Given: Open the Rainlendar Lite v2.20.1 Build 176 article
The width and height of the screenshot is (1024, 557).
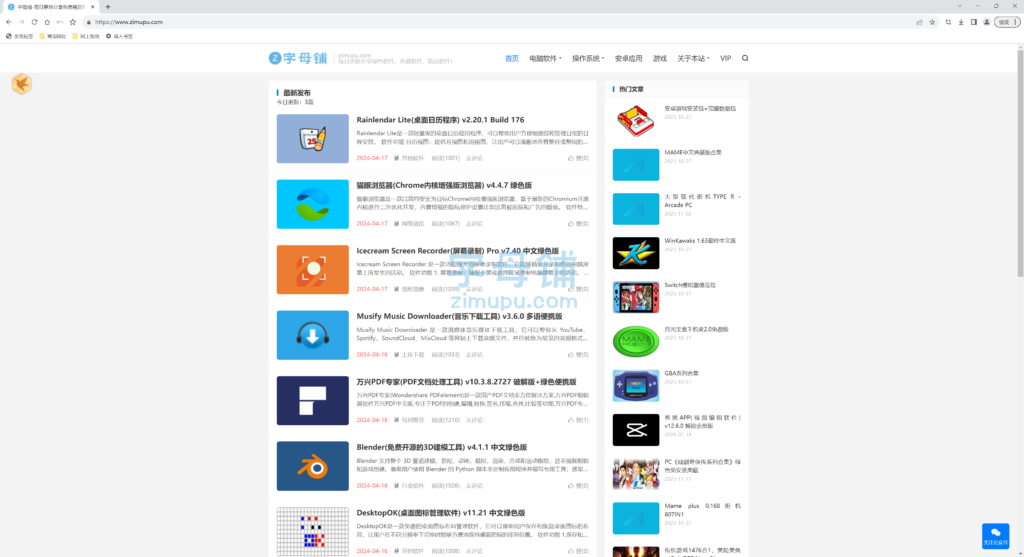Looking at the screenshot, I should [x=440, y=119].
